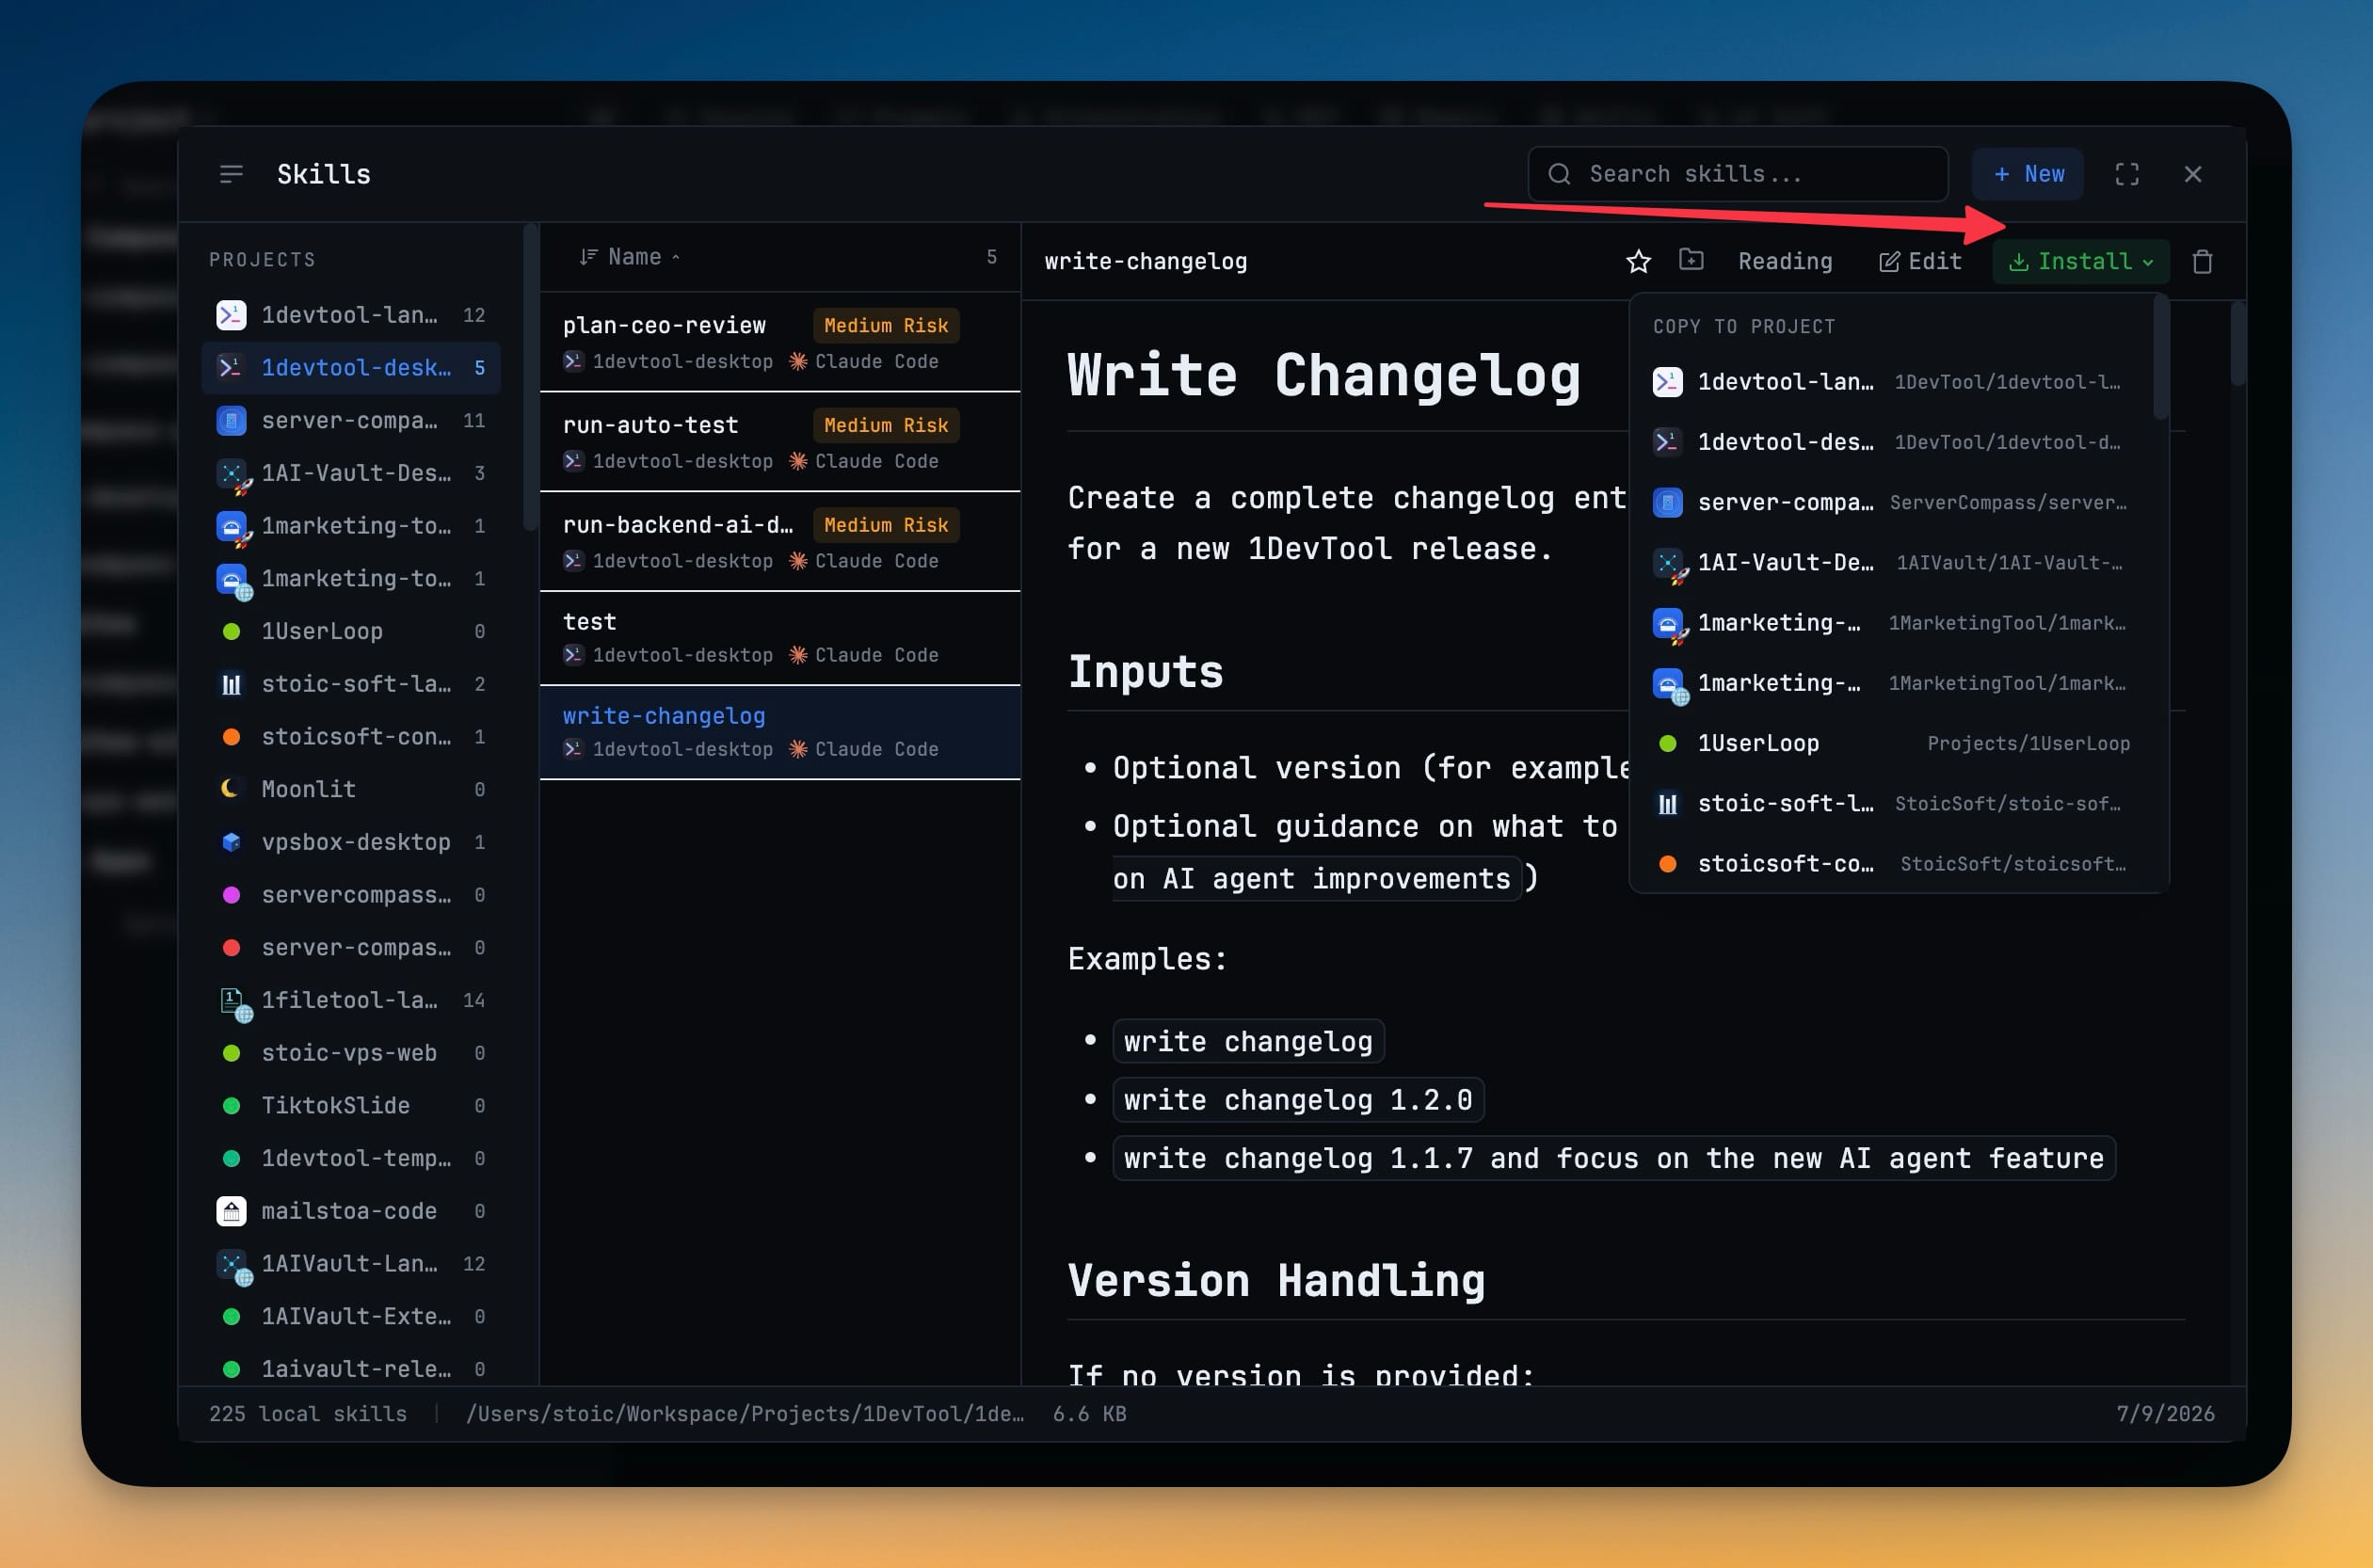The image size is (2373, 1568).
Task: Sort skills by the Name dropdown
Action: [x=631, y=257]
